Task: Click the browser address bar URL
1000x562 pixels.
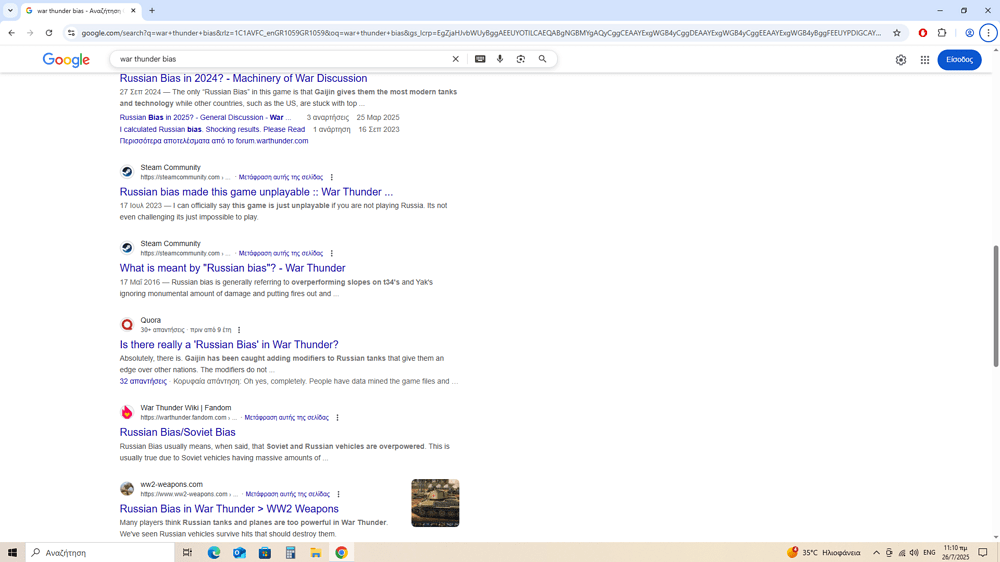Action: [x=481, y=33]
